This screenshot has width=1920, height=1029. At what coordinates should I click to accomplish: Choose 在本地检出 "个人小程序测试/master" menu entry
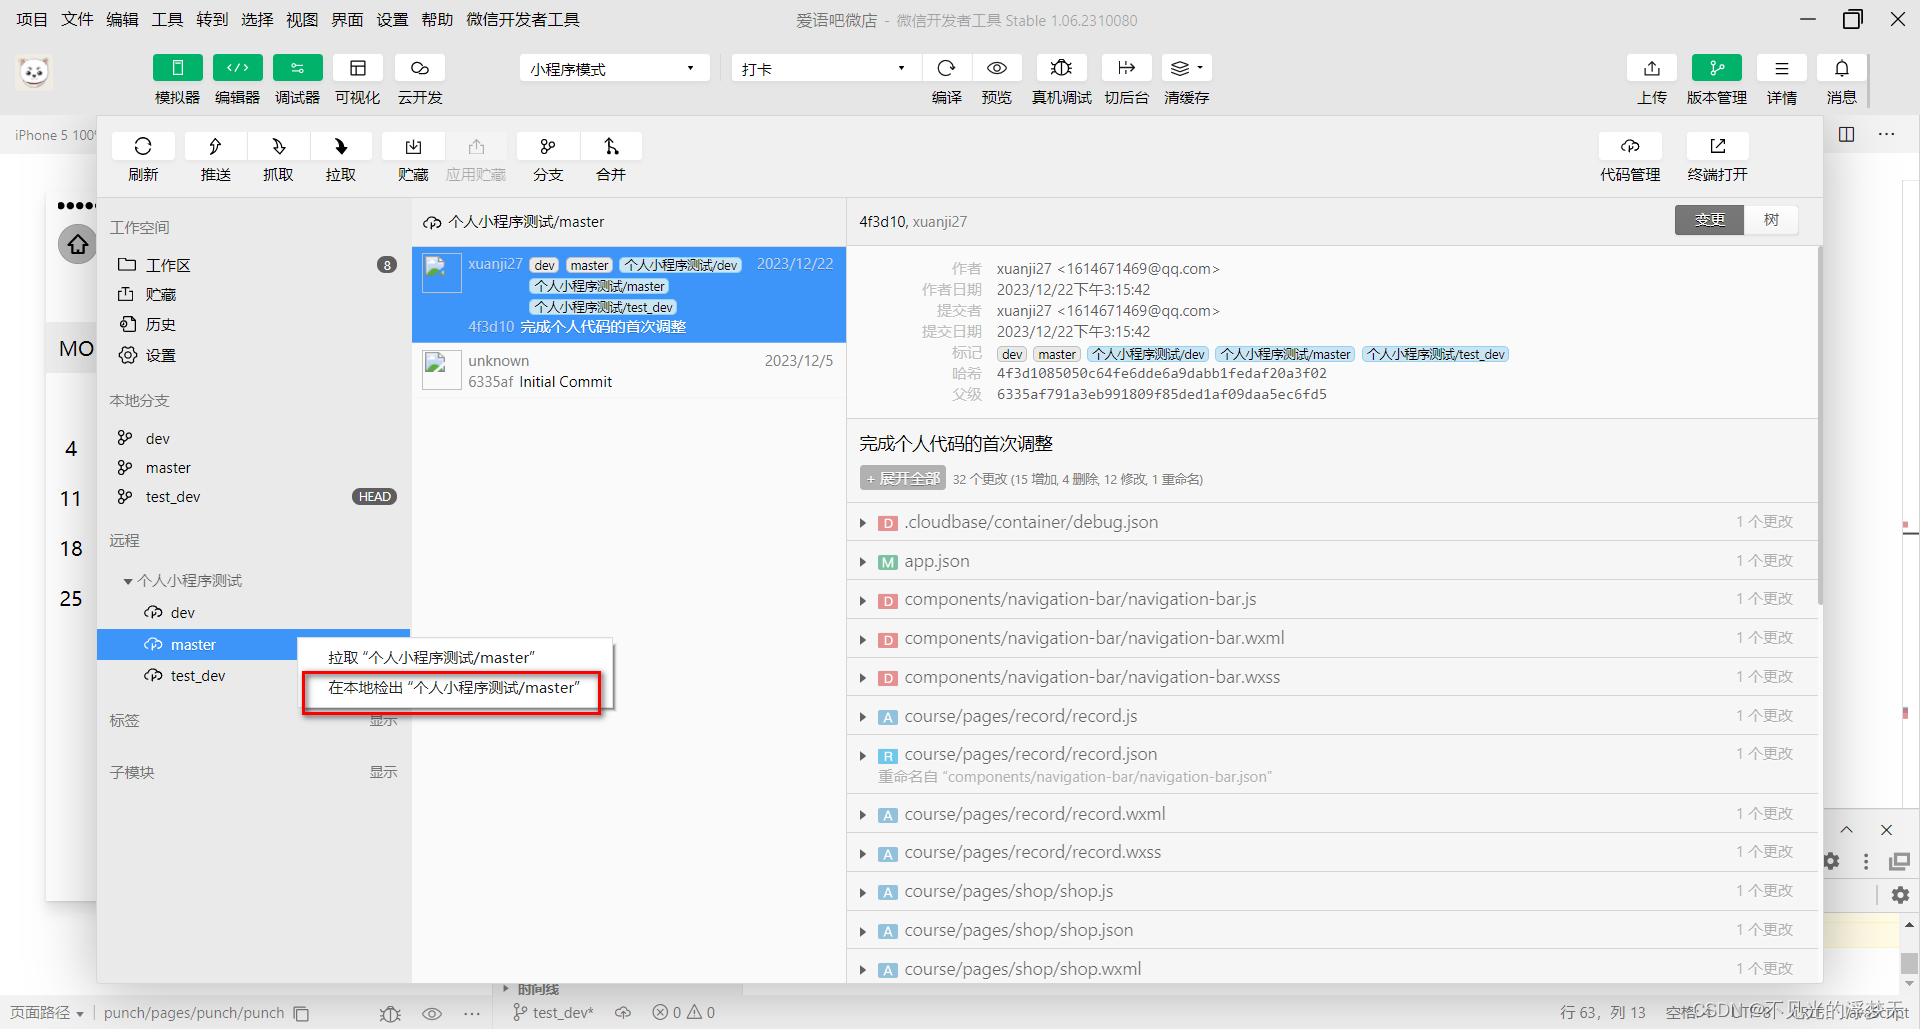(454, 688)
